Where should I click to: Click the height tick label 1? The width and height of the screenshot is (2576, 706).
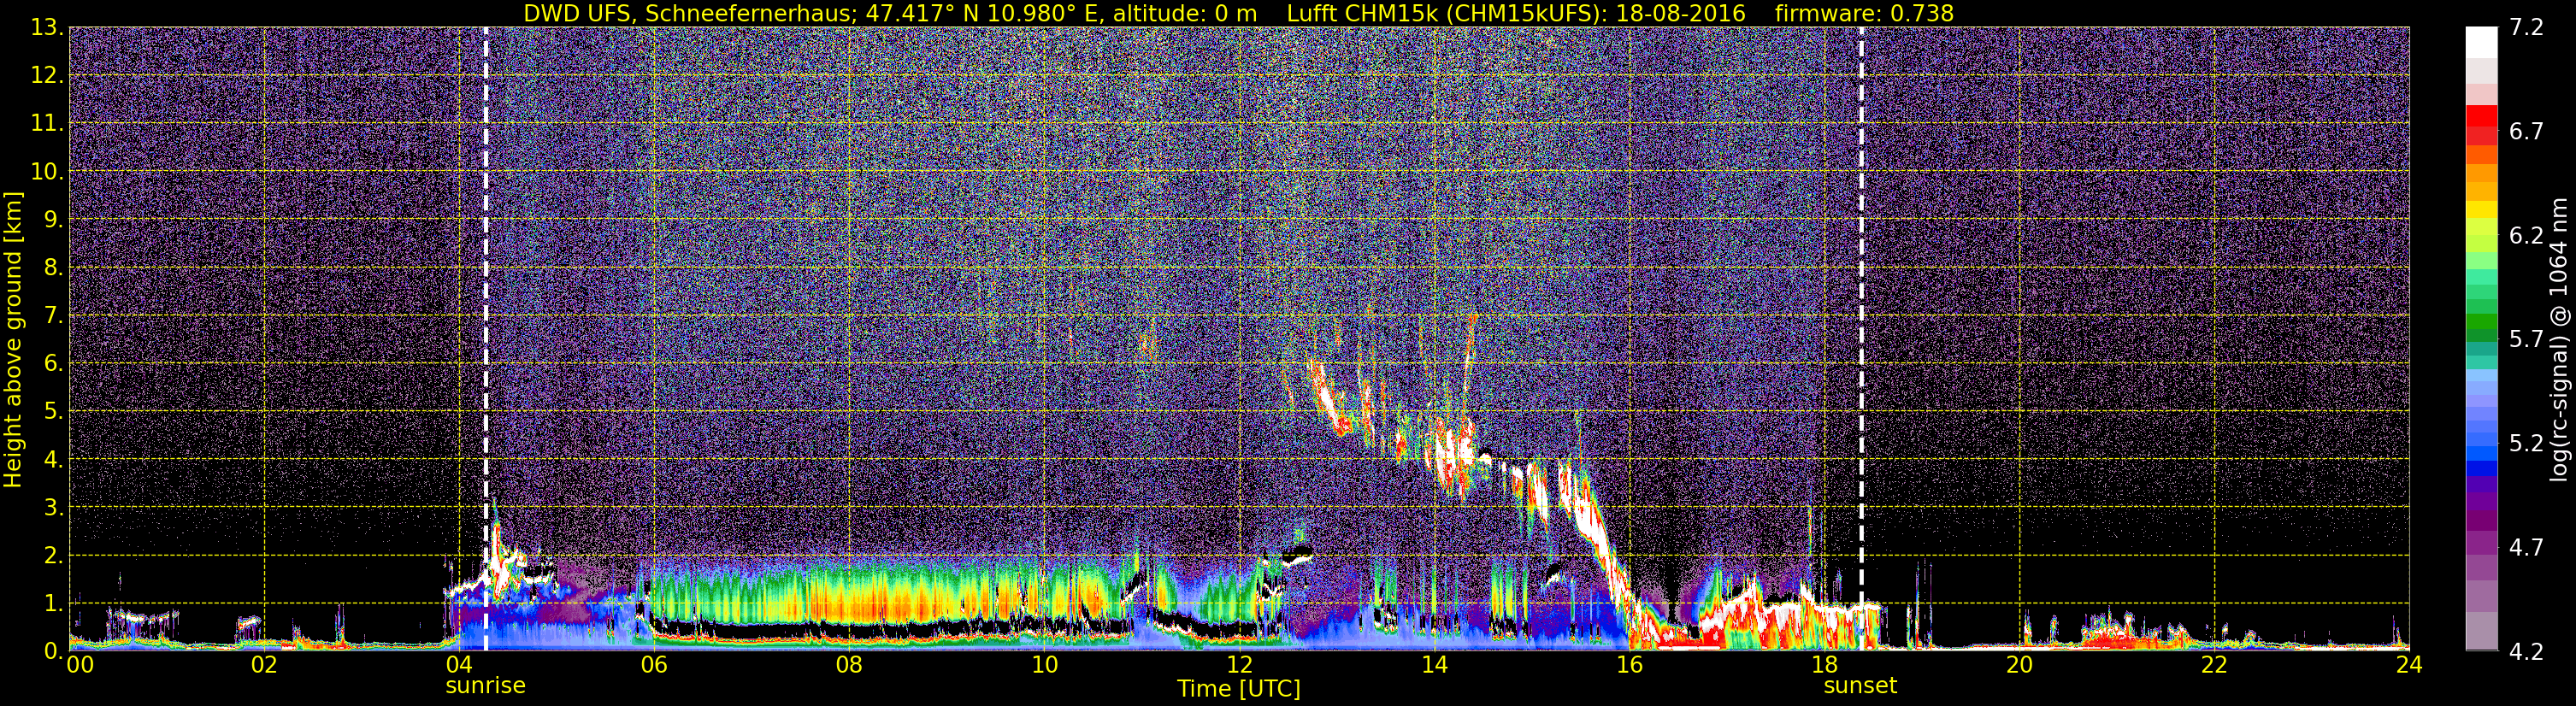(x=54, y=603)
